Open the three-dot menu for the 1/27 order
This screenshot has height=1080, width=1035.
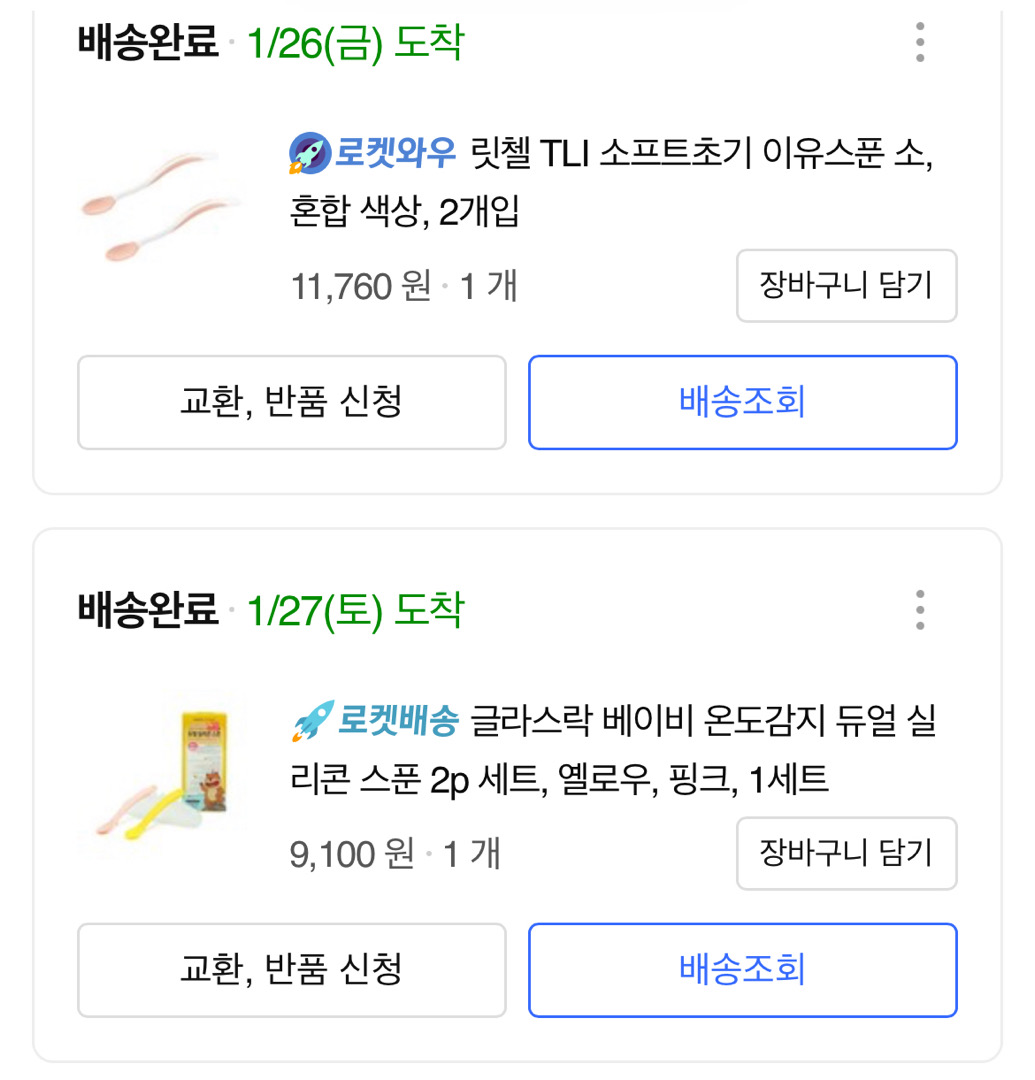pos(919,610)
